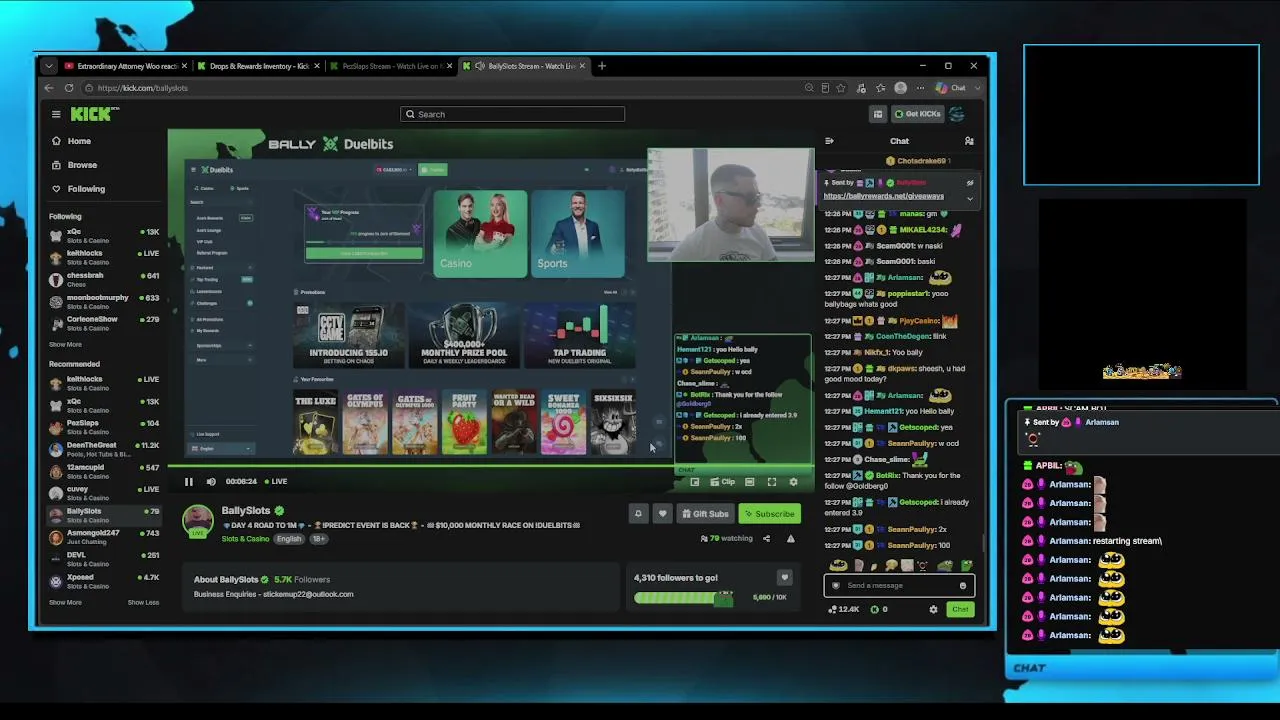Open the emote picker in chat input
This screenshot has width=1280, height=720.
click(963, 586)
